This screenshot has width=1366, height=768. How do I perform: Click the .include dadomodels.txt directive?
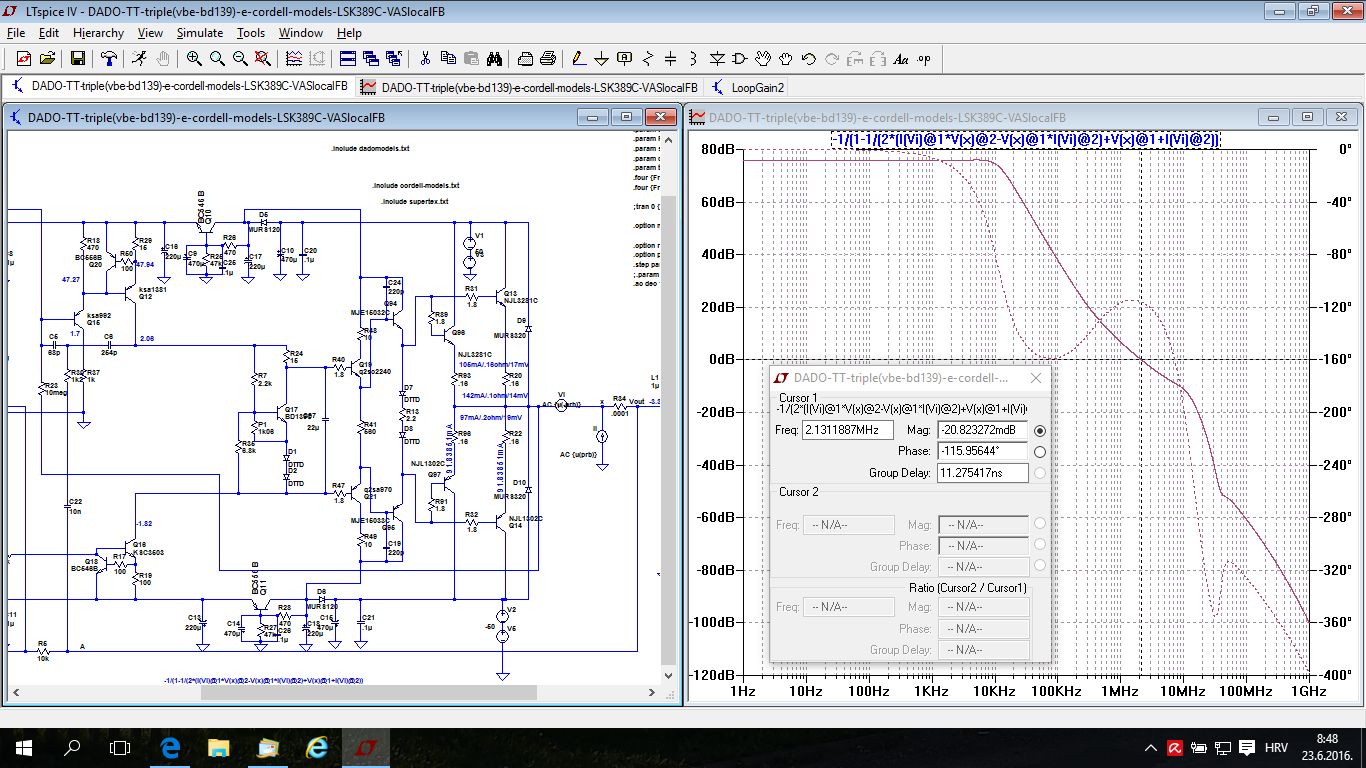(370, 148)
